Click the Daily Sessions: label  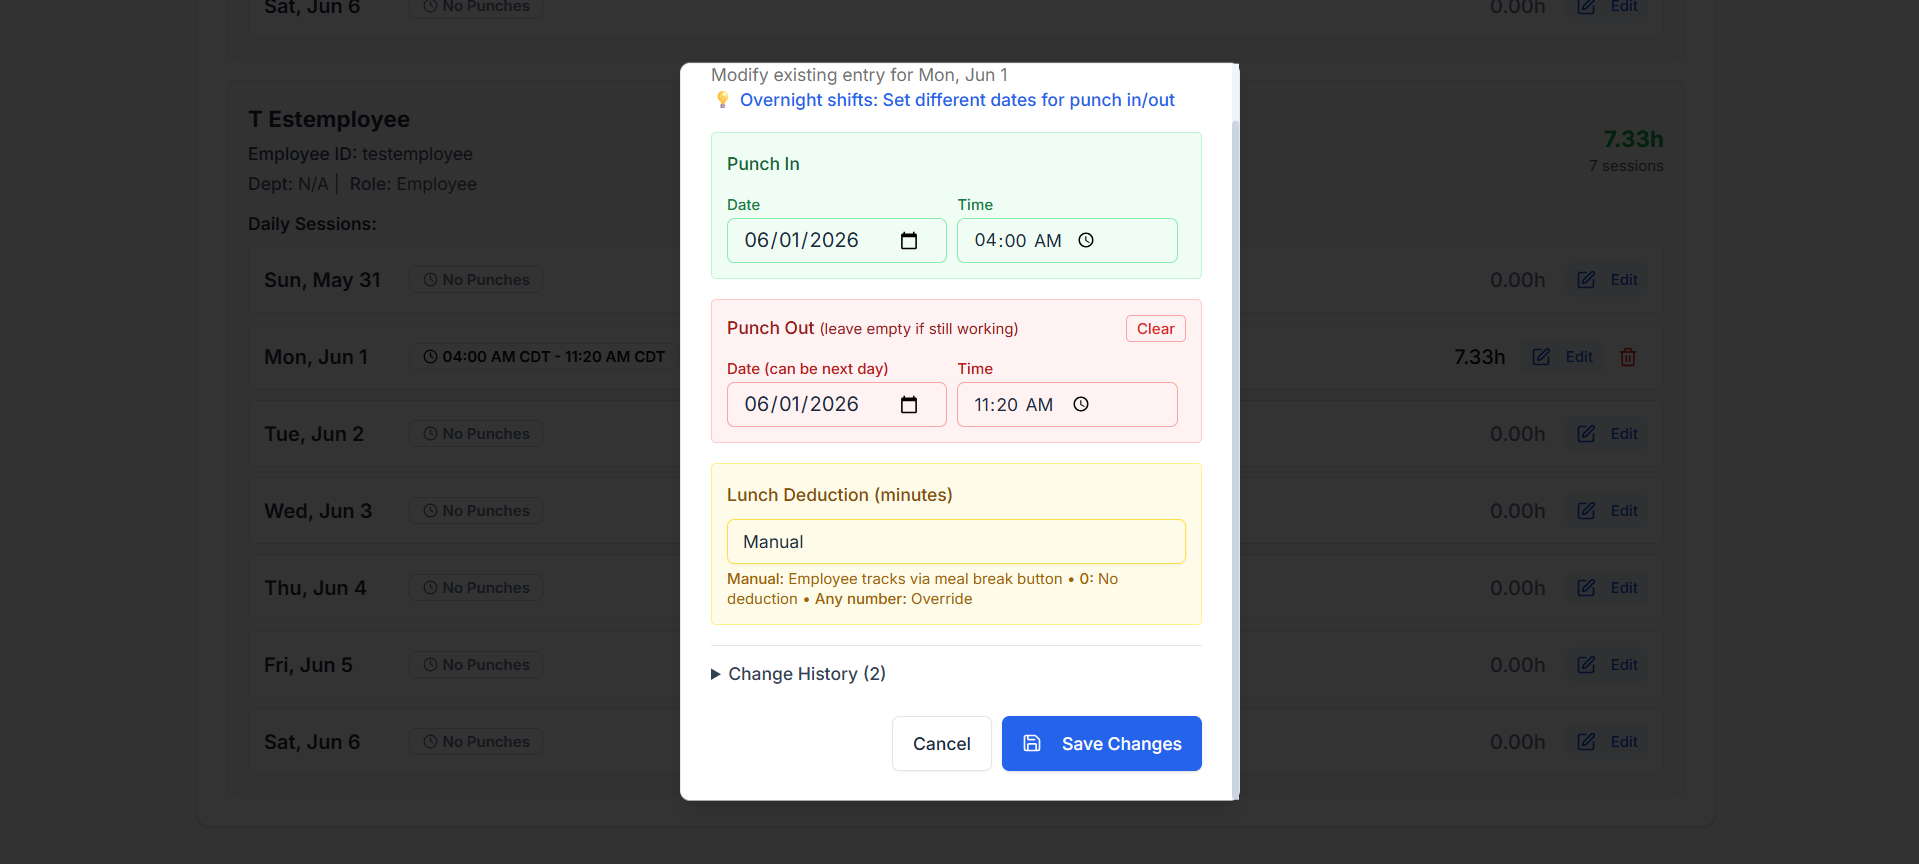[x=312, y=224]
